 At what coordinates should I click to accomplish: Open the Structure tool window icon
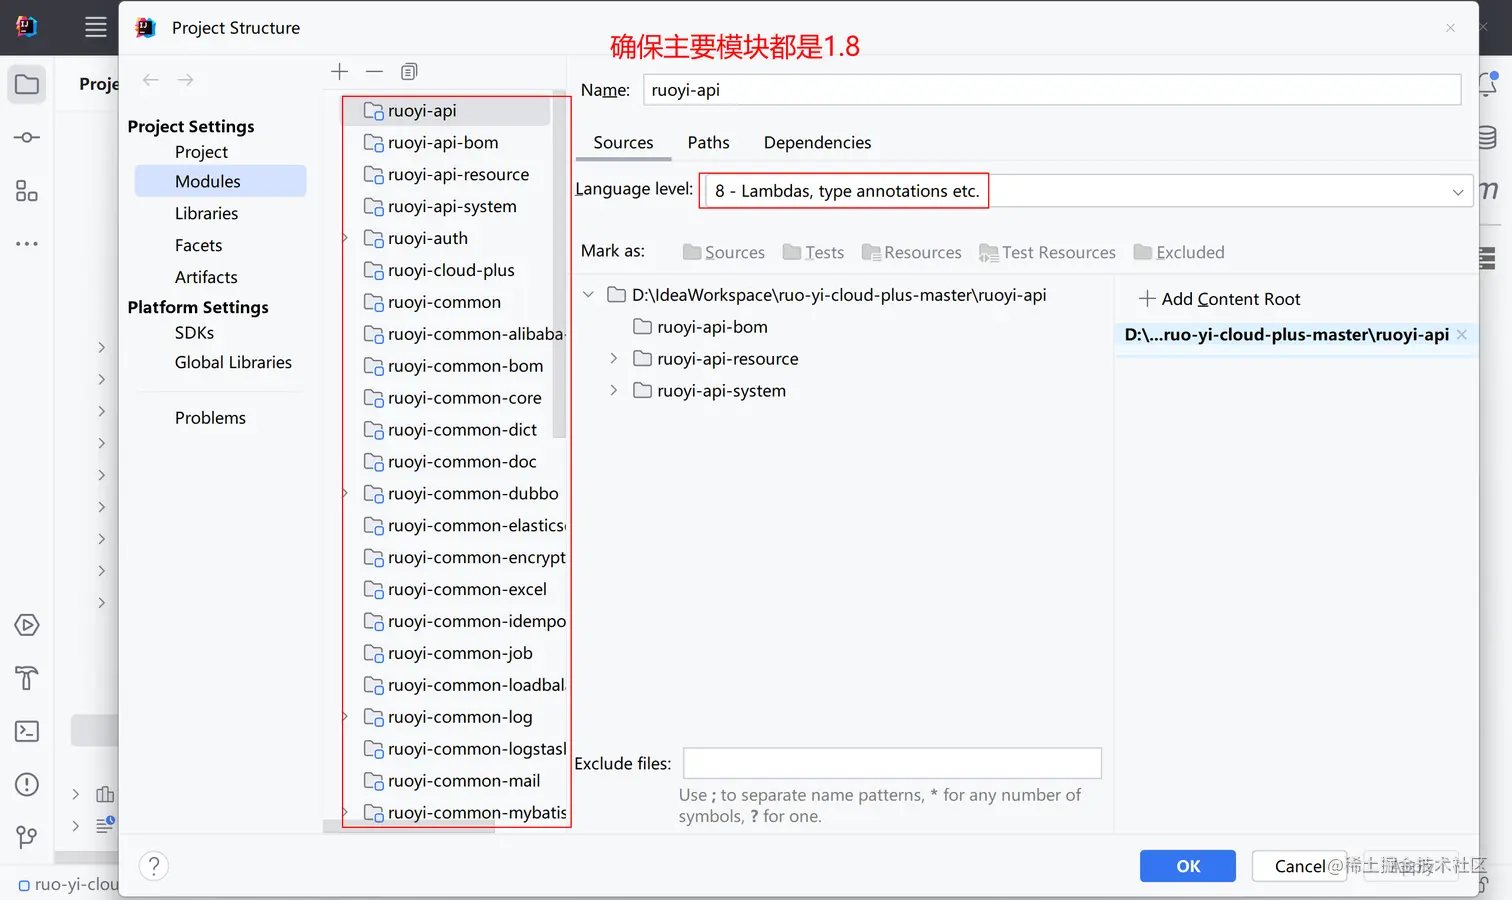tap(27, 190)
